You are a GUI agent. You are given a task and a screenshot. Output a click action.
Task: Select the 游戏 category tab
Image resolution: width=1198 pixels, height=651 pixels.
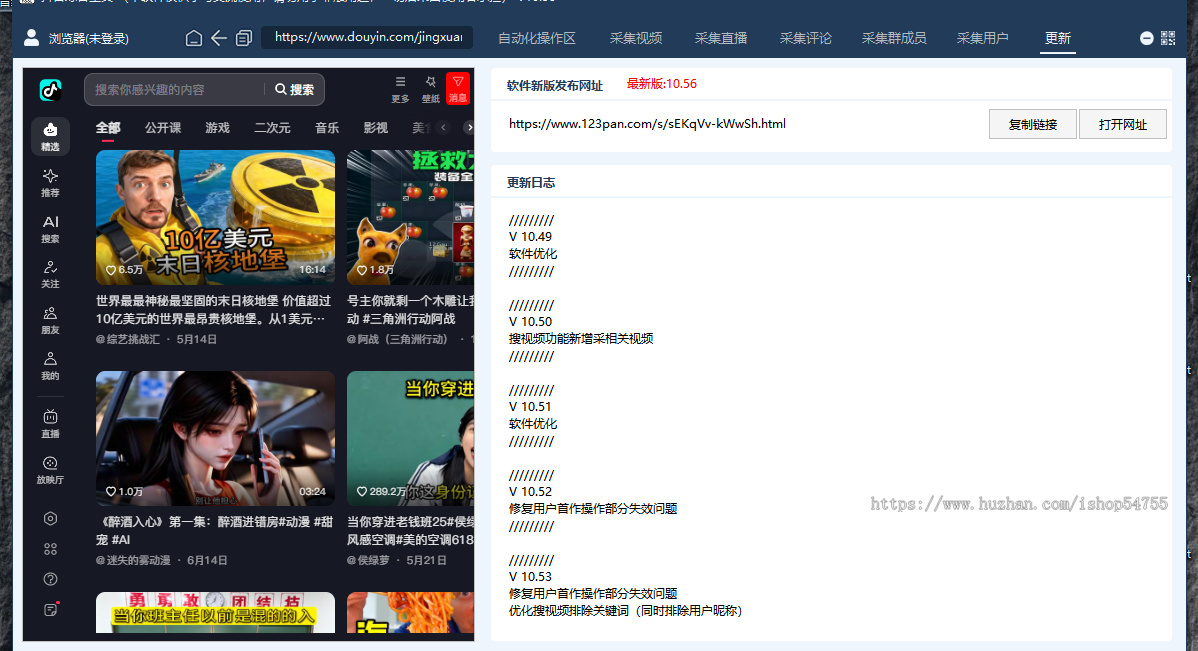pyautogui.click(x=217, y=128)
